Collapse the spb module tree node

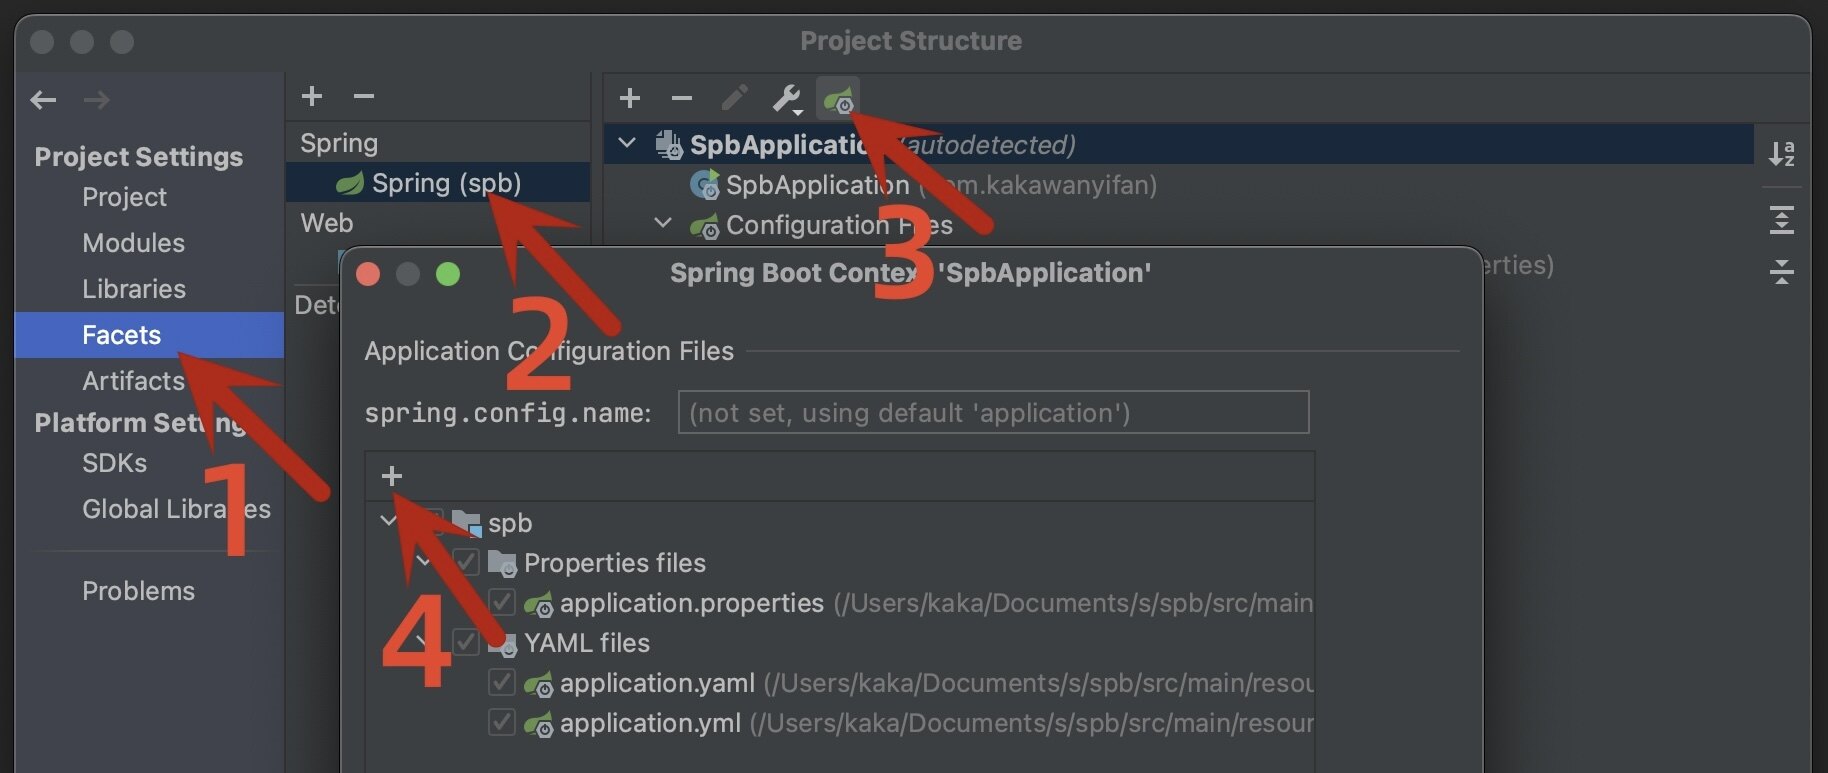point(388,521)
